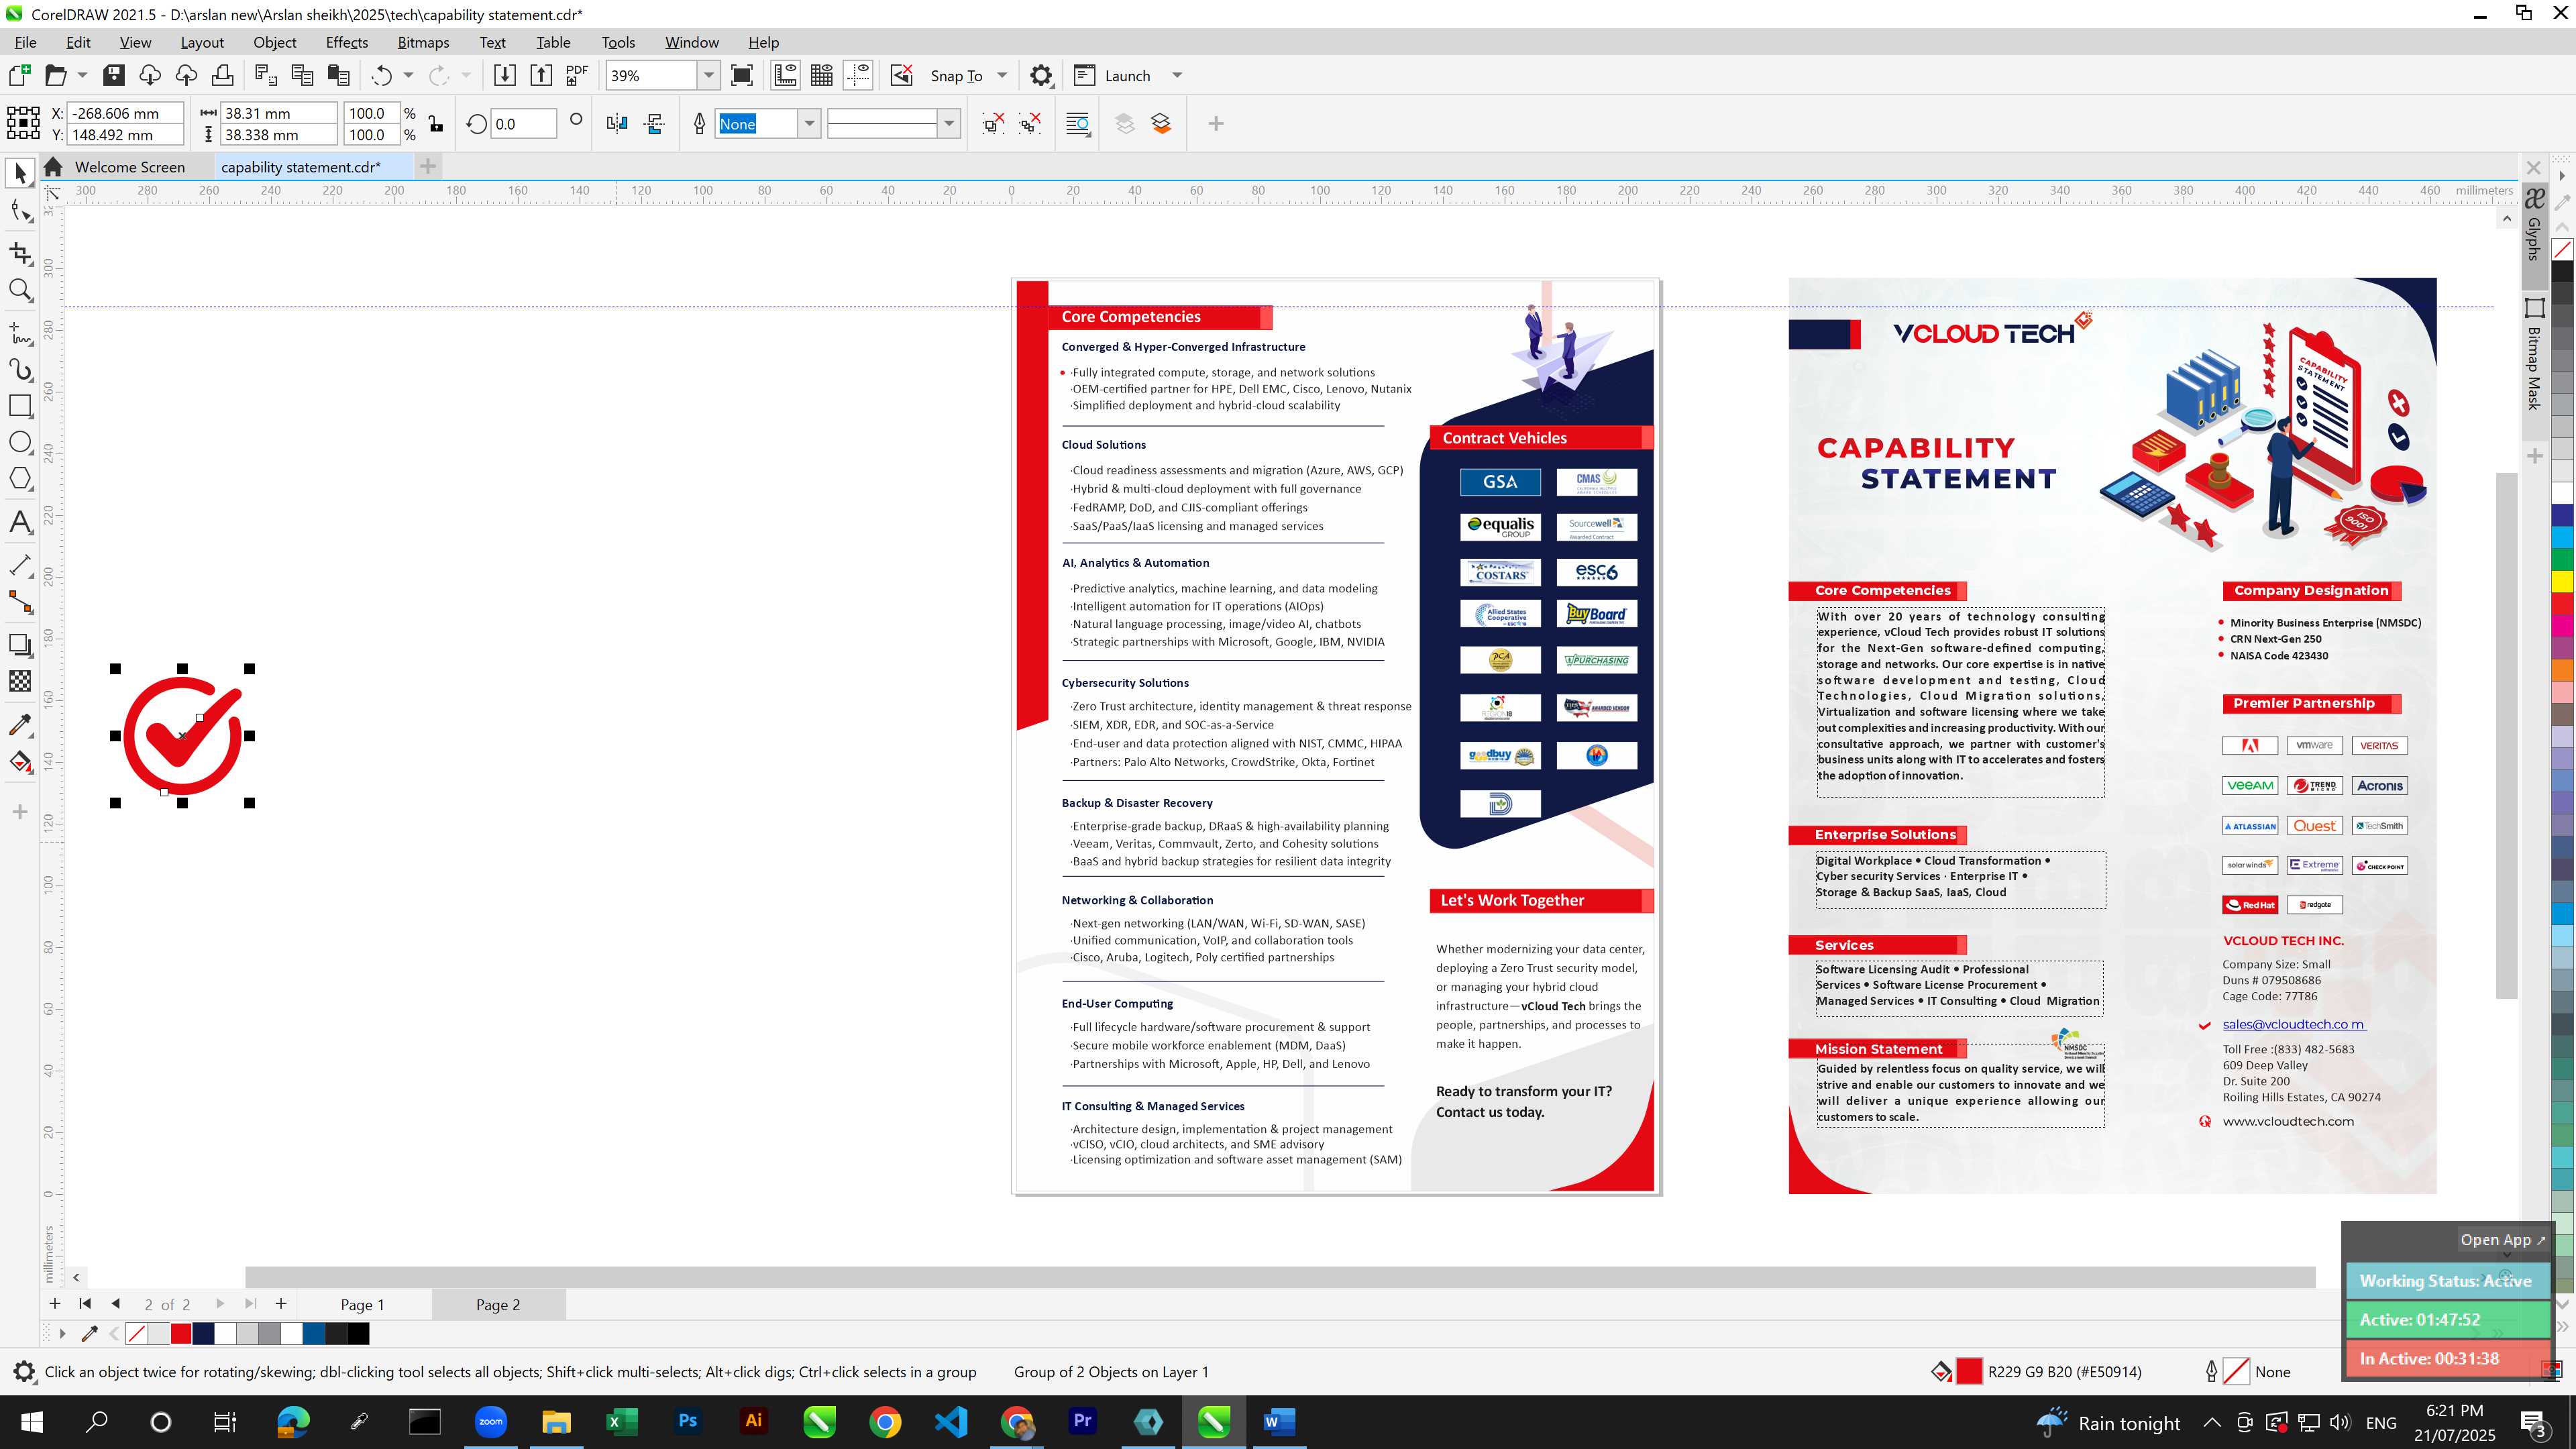
Task: Click the Save icon in toolbar
Action: pos(114,76)
